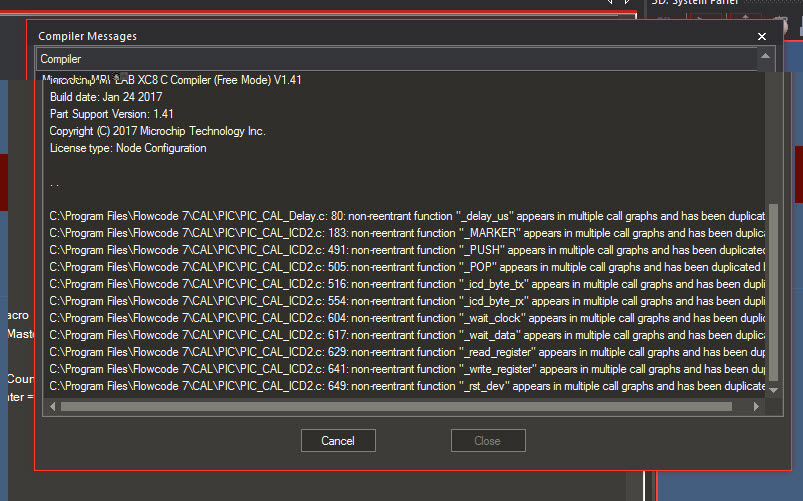Select the '_rst_dev' line 649 warning
Viewport: 803px width, 501px height.
coord(407,386)
